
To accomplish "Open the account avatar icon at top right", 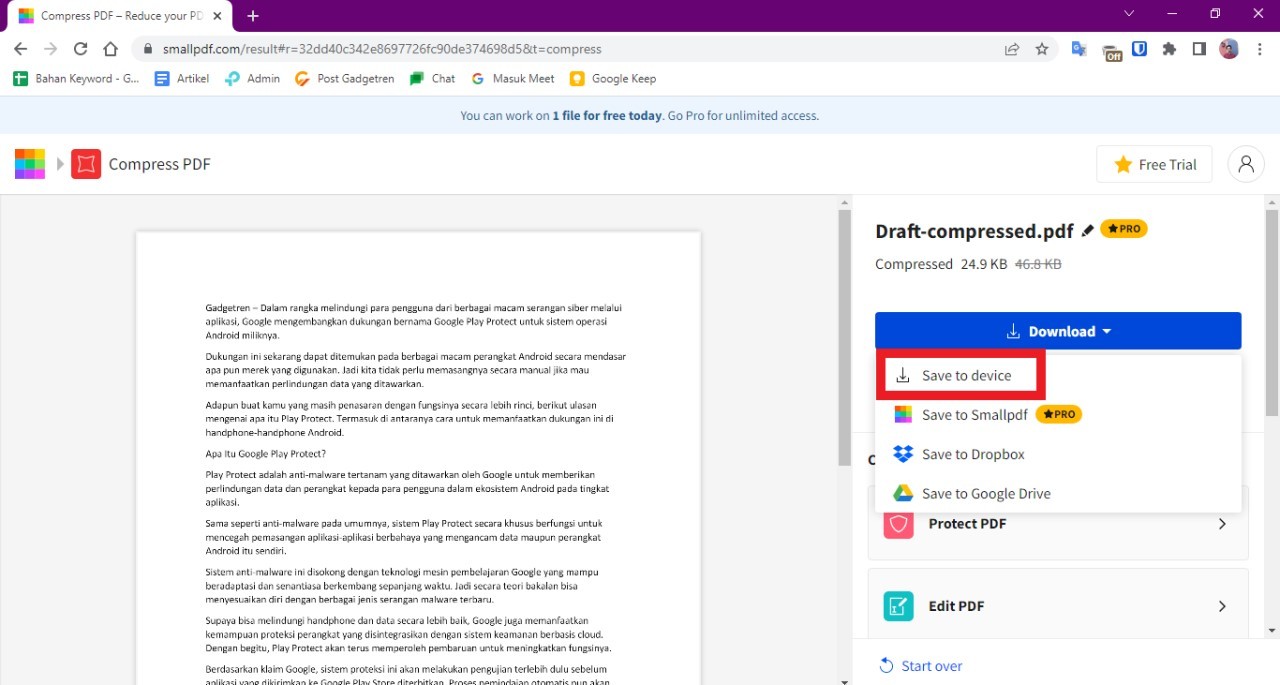I will 1245,163.
